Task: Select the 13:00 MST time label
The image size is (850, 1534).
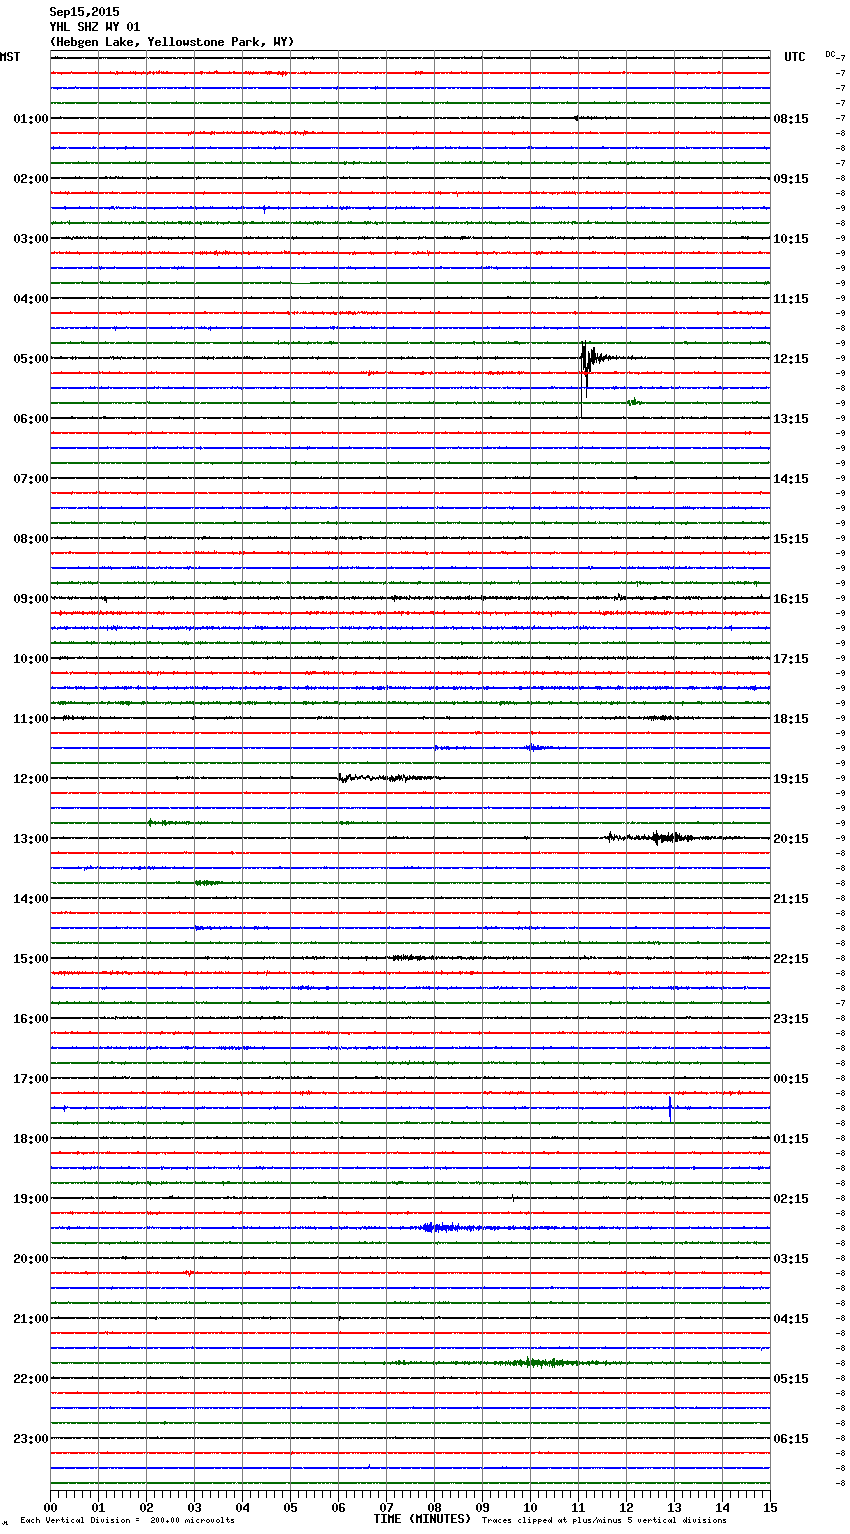Action: click(31, 839)
